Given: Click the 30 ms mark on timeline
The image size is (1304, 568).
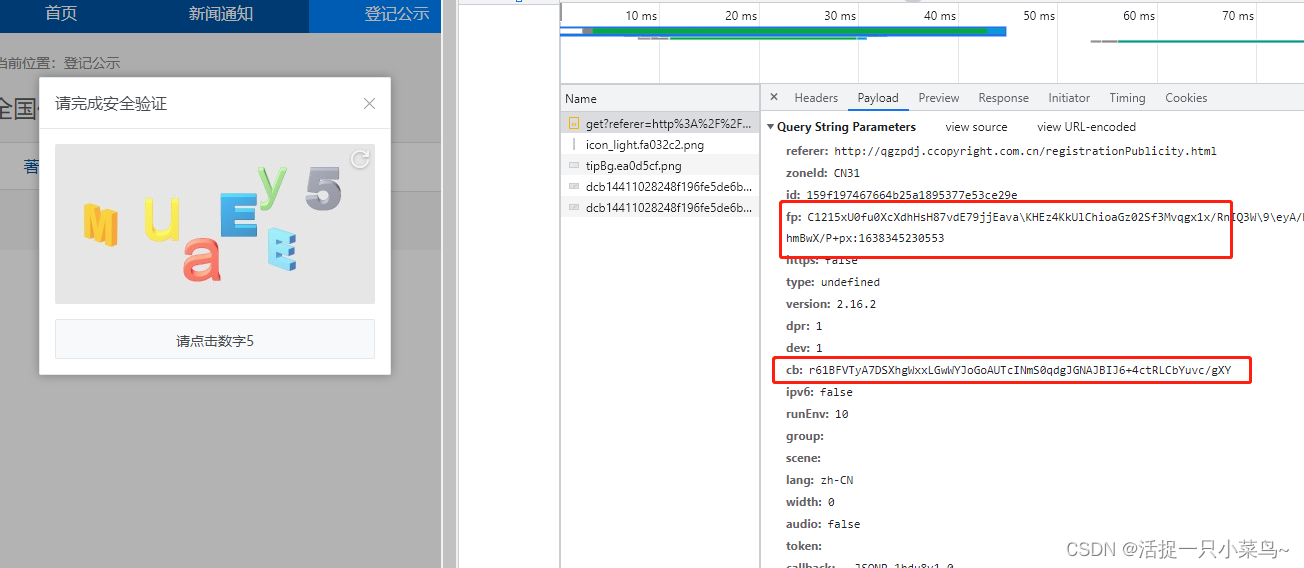Looking at the screenshot, I should (840, 16).
